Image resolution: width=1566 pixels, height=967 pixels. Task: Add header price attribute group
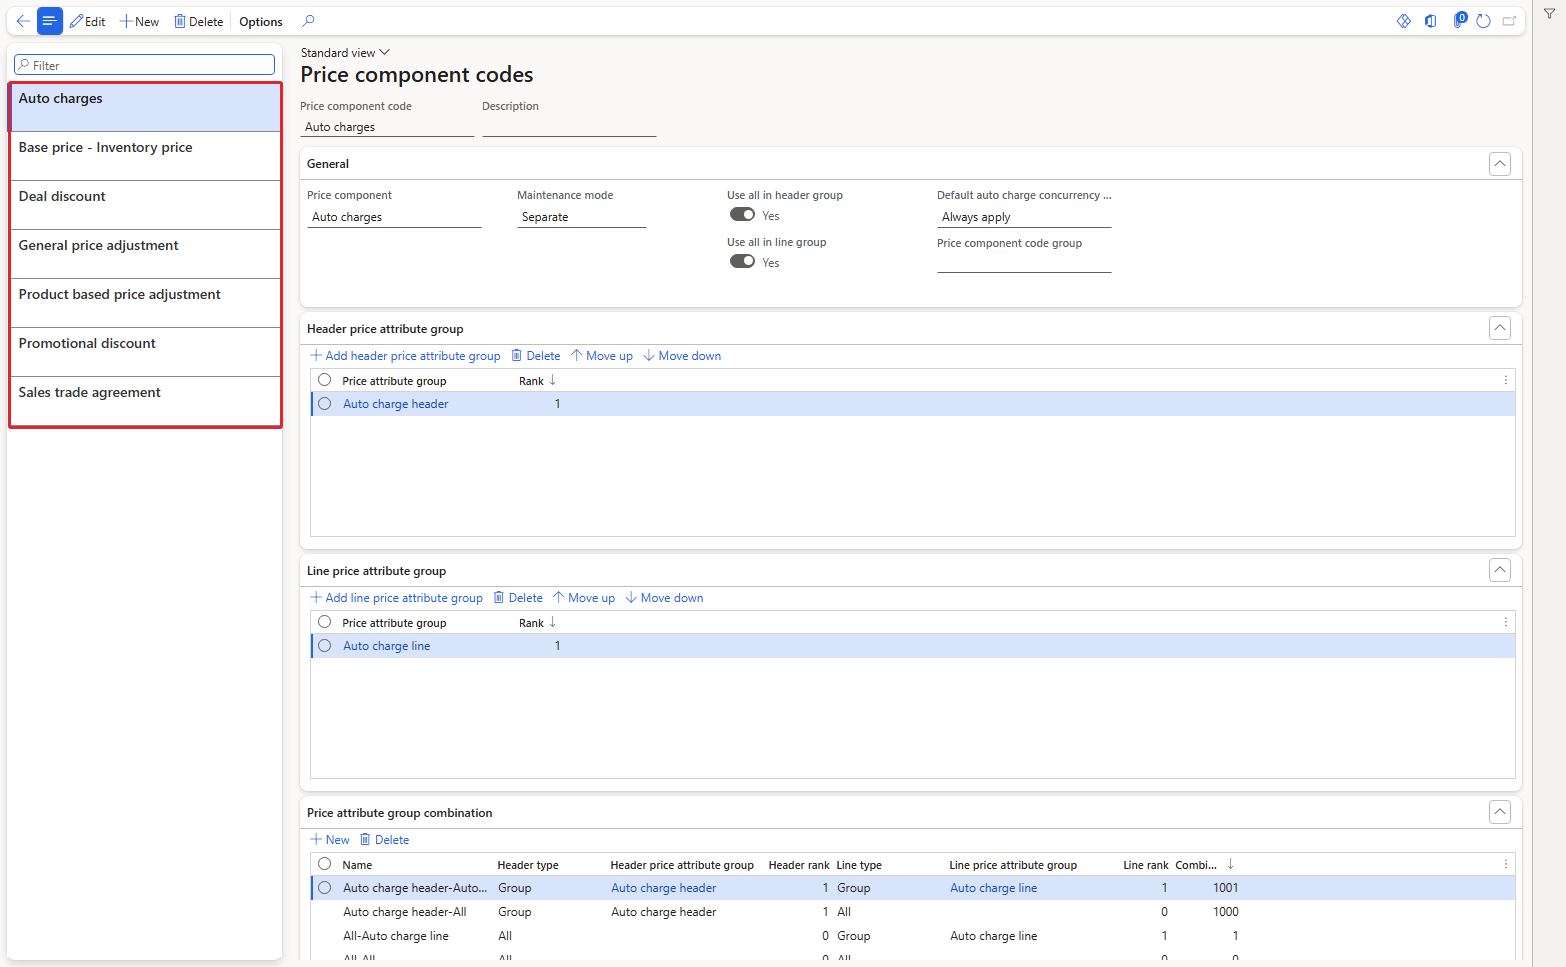(405, 356)
